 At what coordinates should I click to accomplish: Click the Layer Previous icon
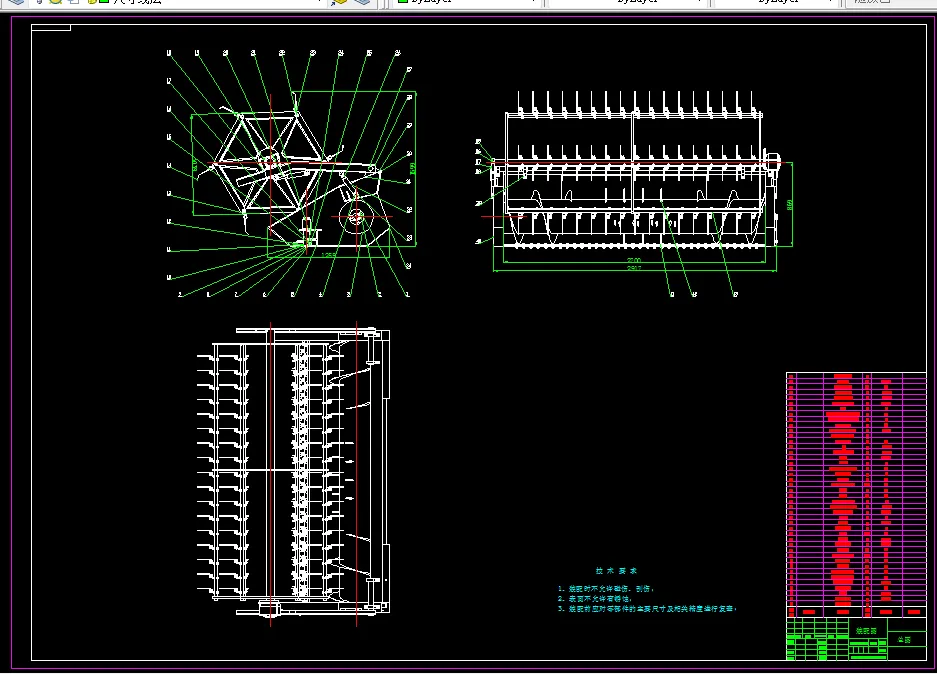[x=363, y=3]
